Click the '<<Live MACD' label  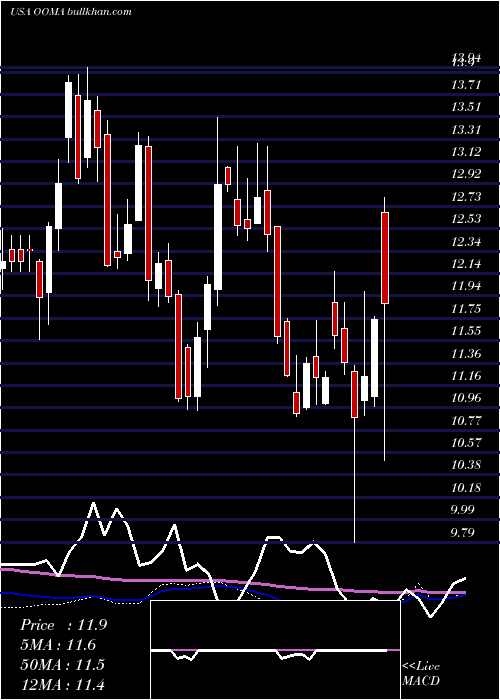[421, 673]
